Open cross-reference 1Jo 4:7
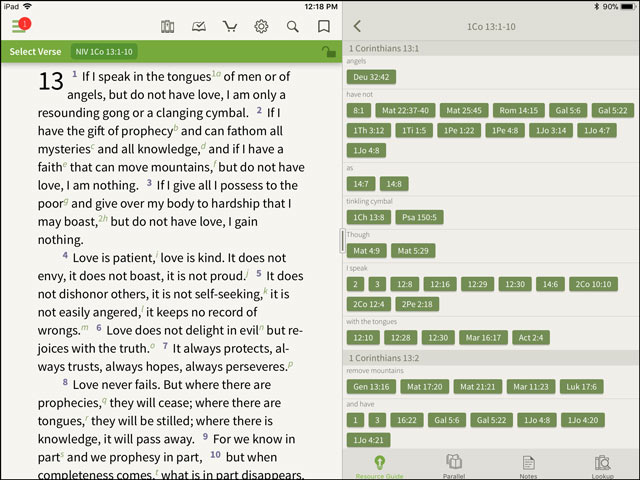This screenshot has width=640, height=480. point(597,130)
